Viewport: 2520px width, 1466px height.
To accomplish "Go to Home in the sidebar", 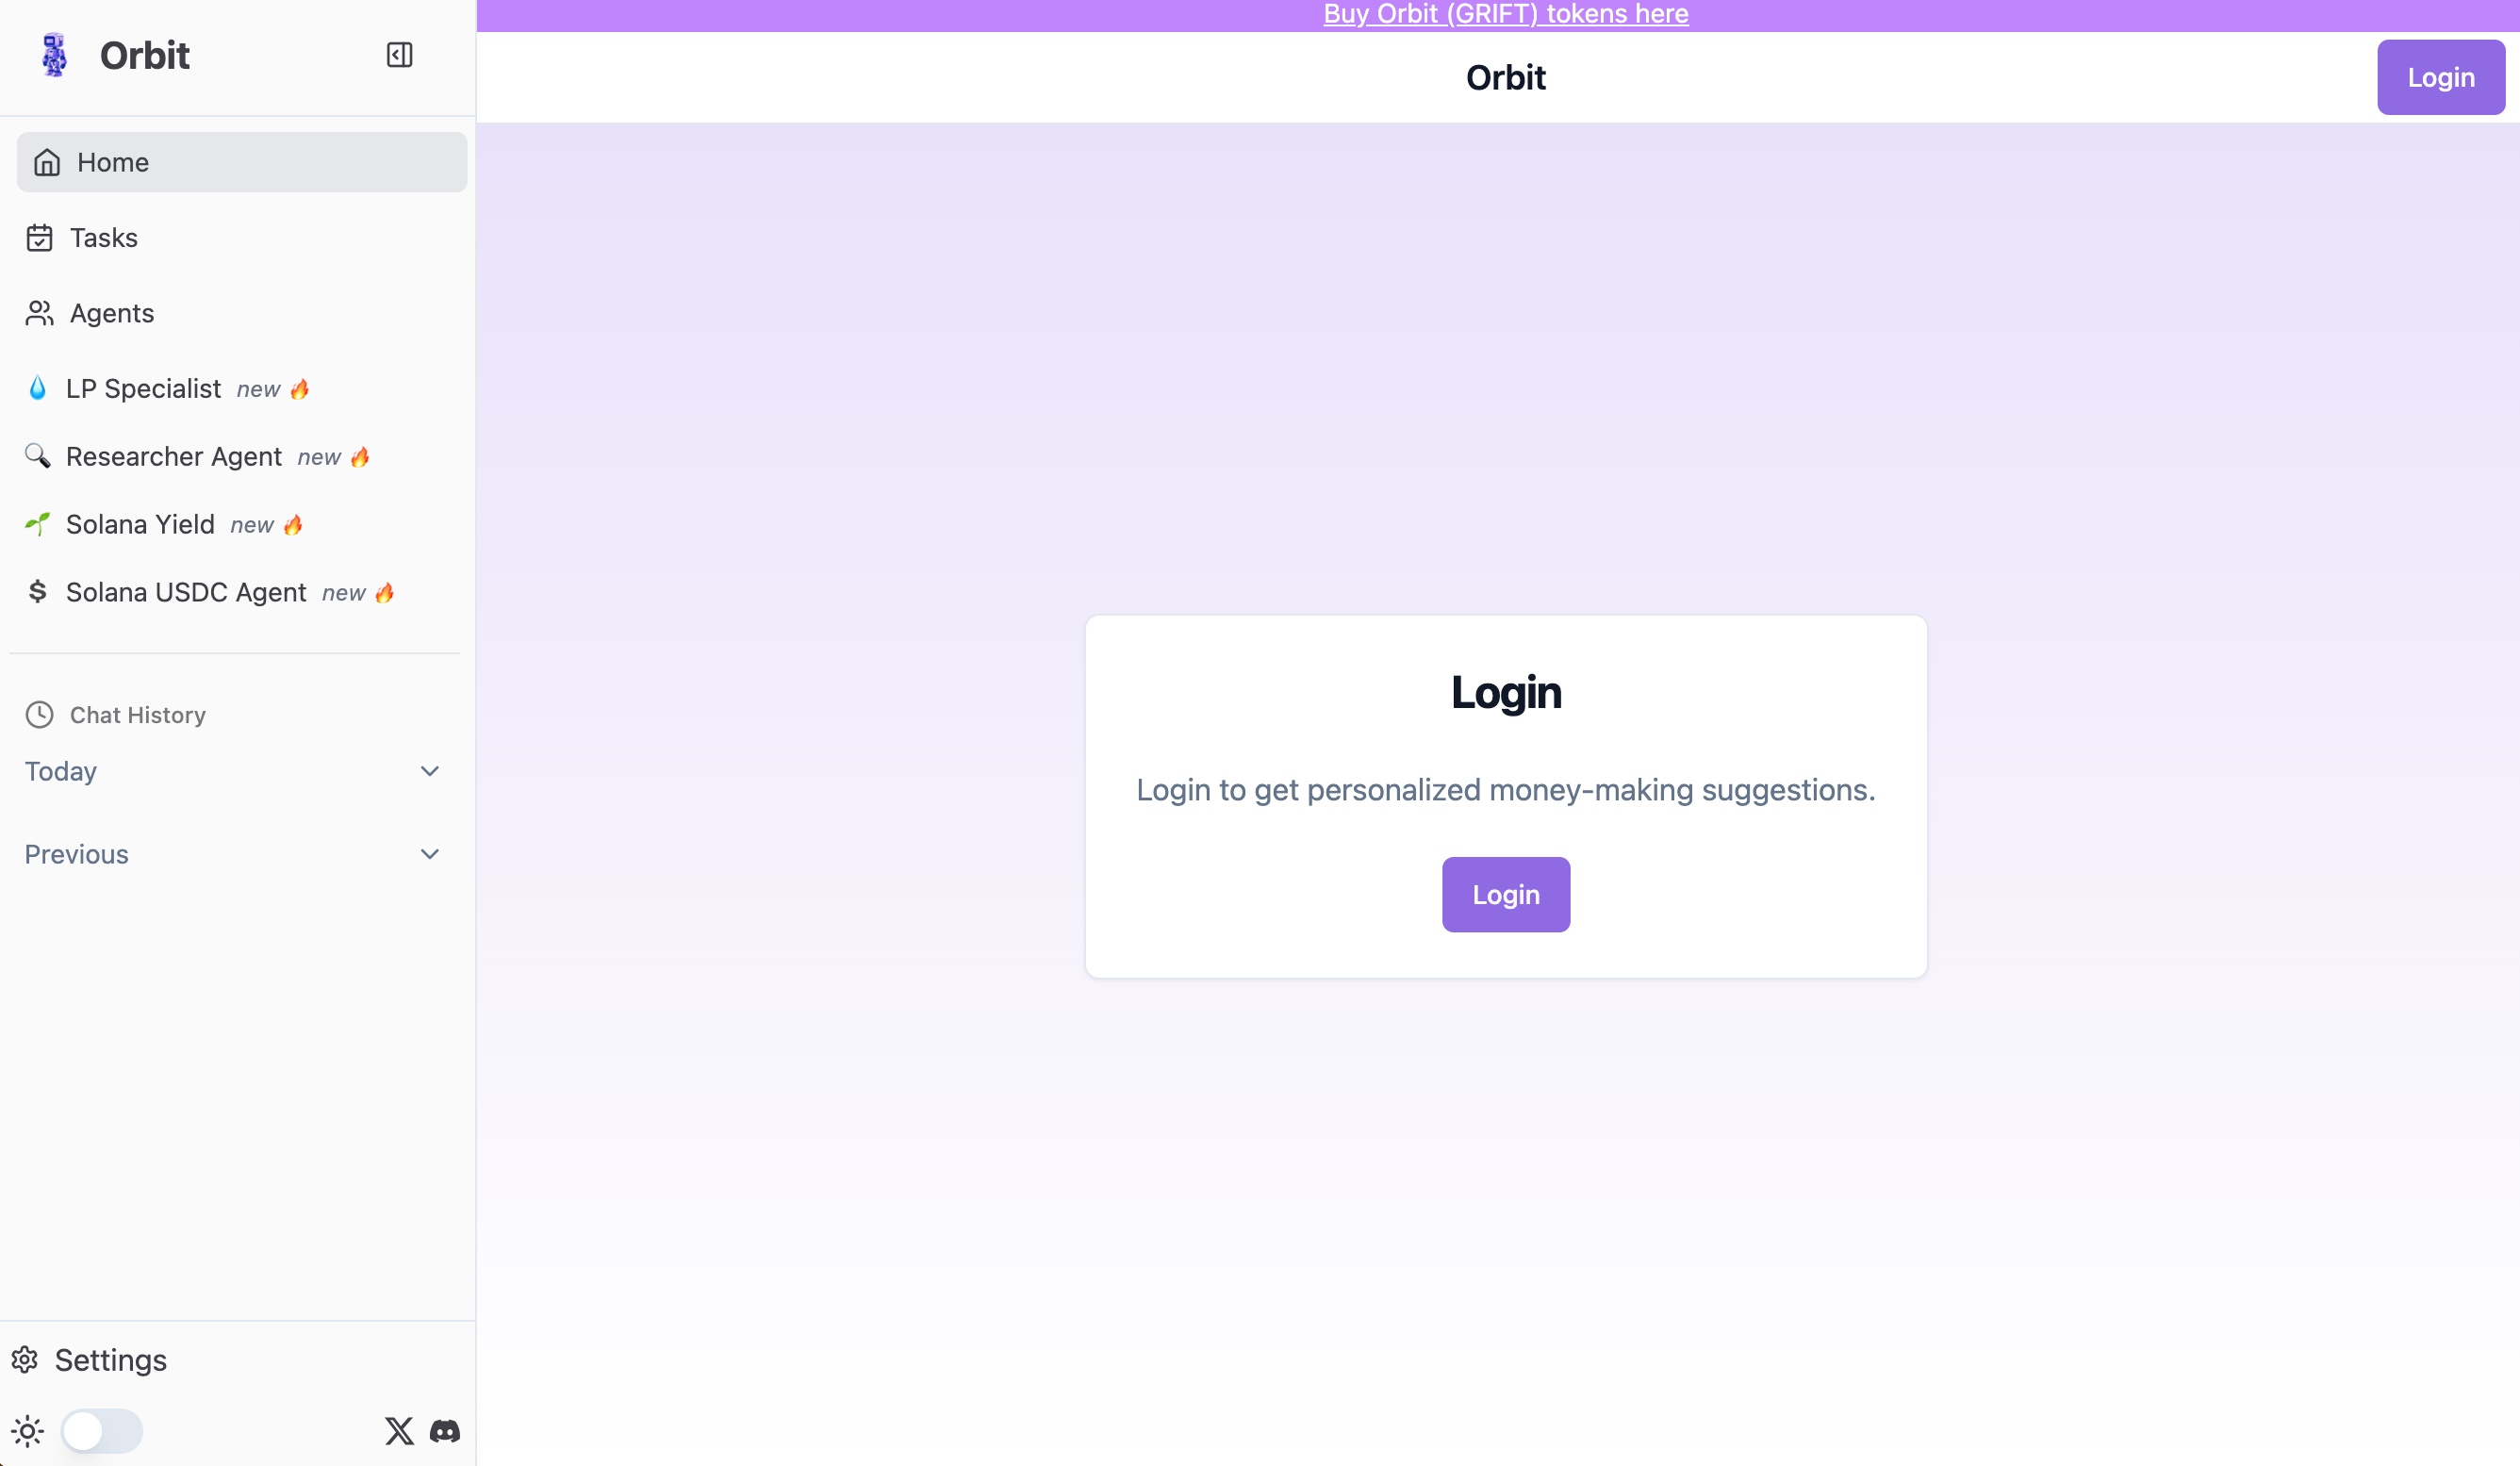I will pyautogui.click(x=242, y=162).
